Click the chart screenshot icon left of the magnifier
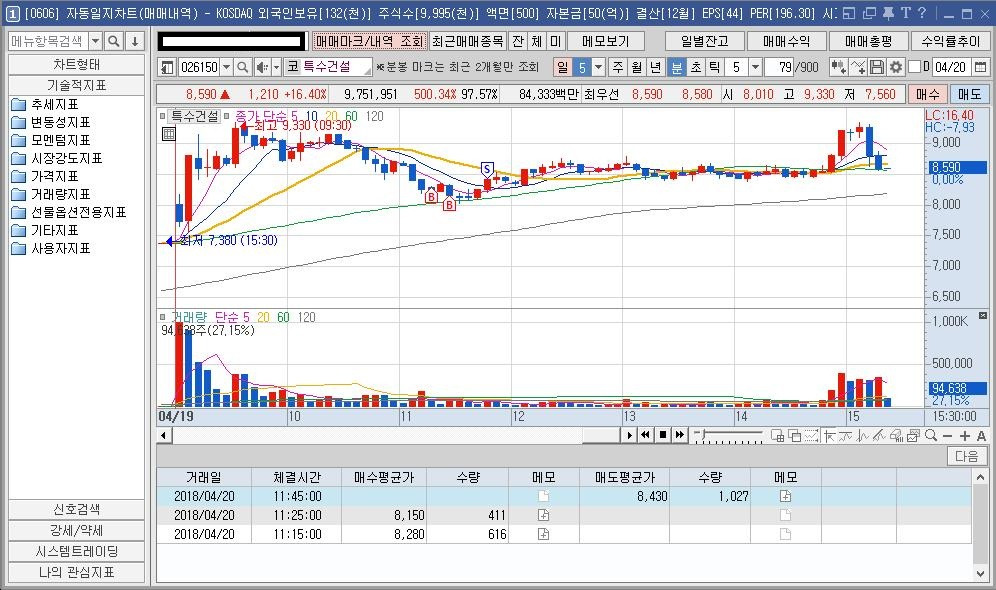 (x=913, y=436)
